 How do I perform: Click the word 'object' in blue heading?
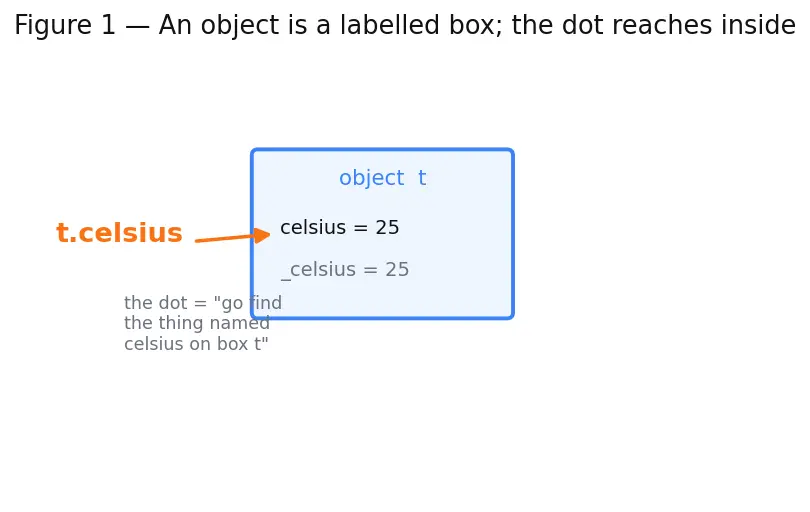[x=371, y=178]
